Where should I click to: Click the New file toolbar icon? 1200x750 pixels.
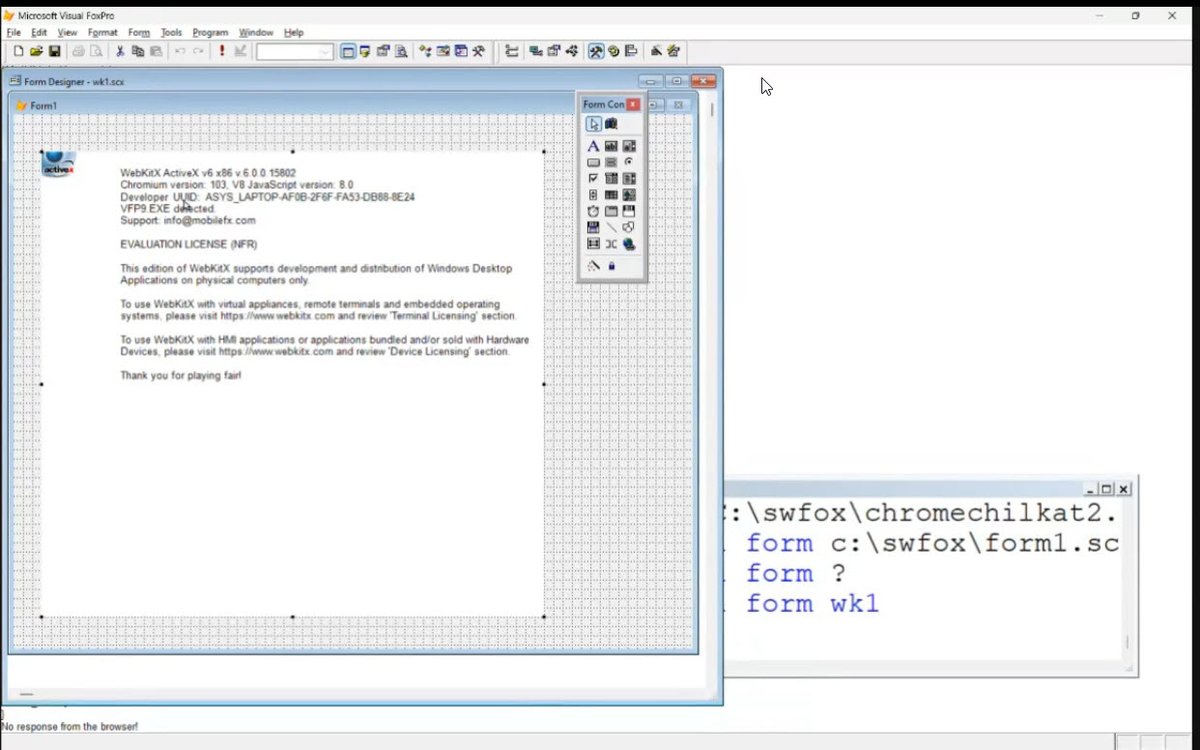[18, 51]
